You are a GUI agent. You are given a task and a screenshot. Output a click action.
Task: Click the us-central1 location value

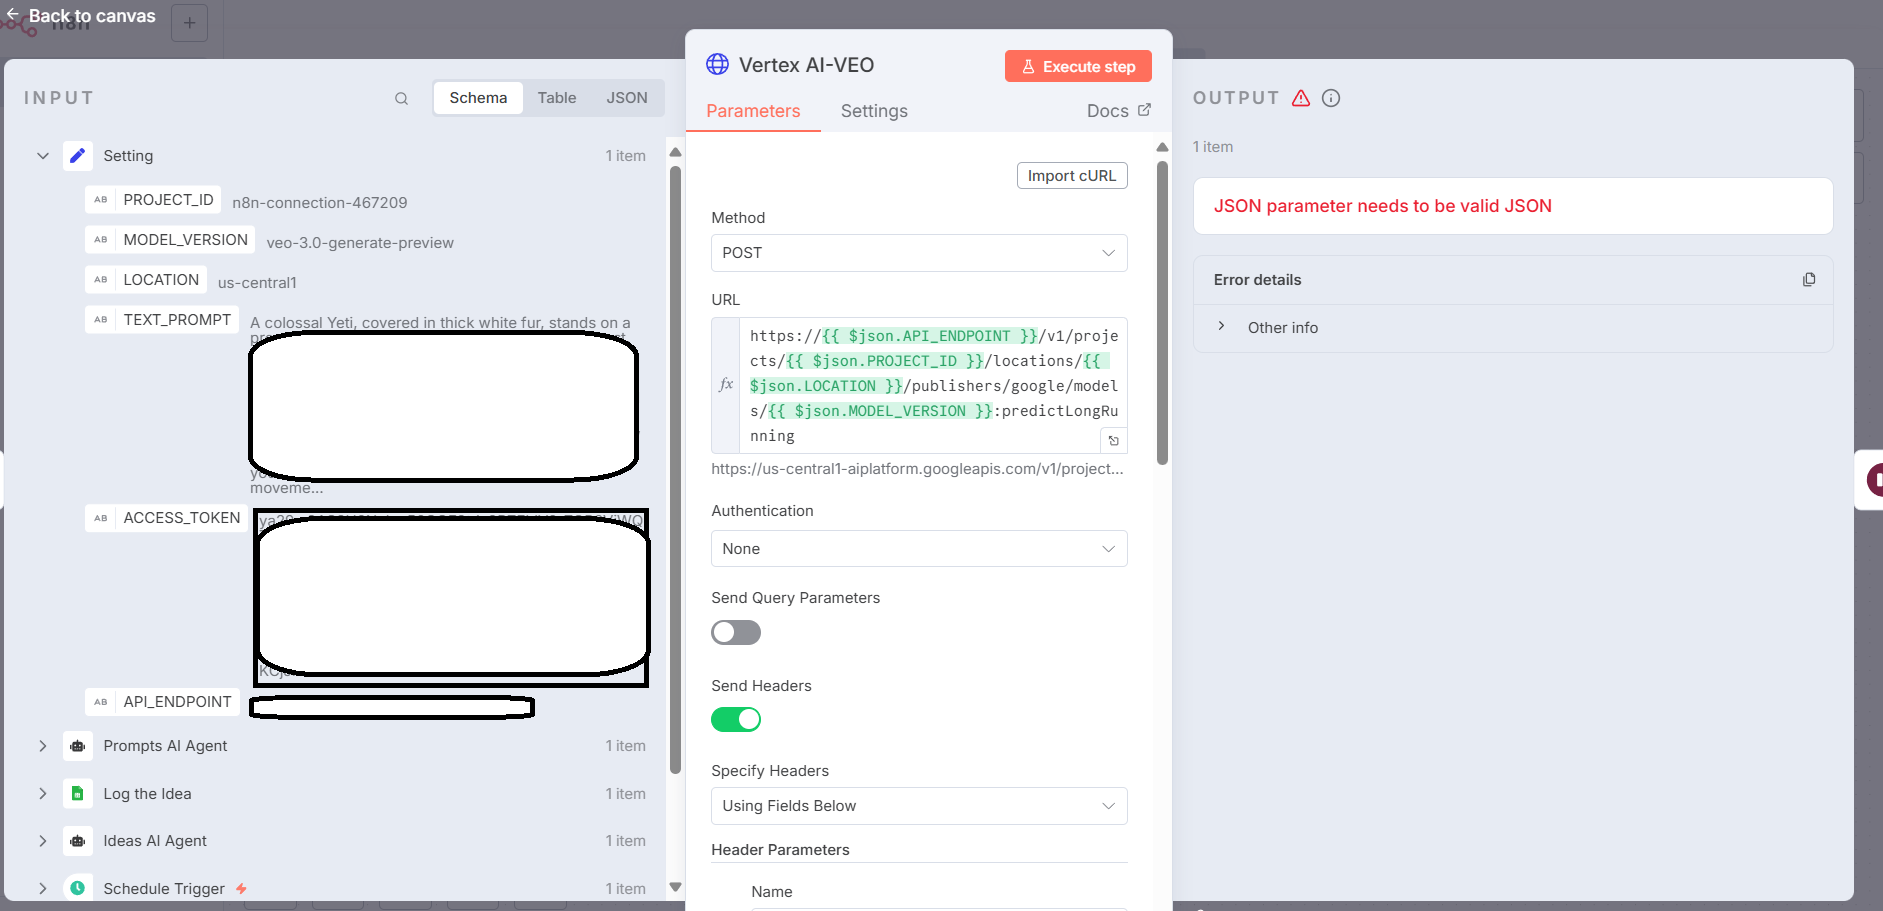click(x=257, y=283)
